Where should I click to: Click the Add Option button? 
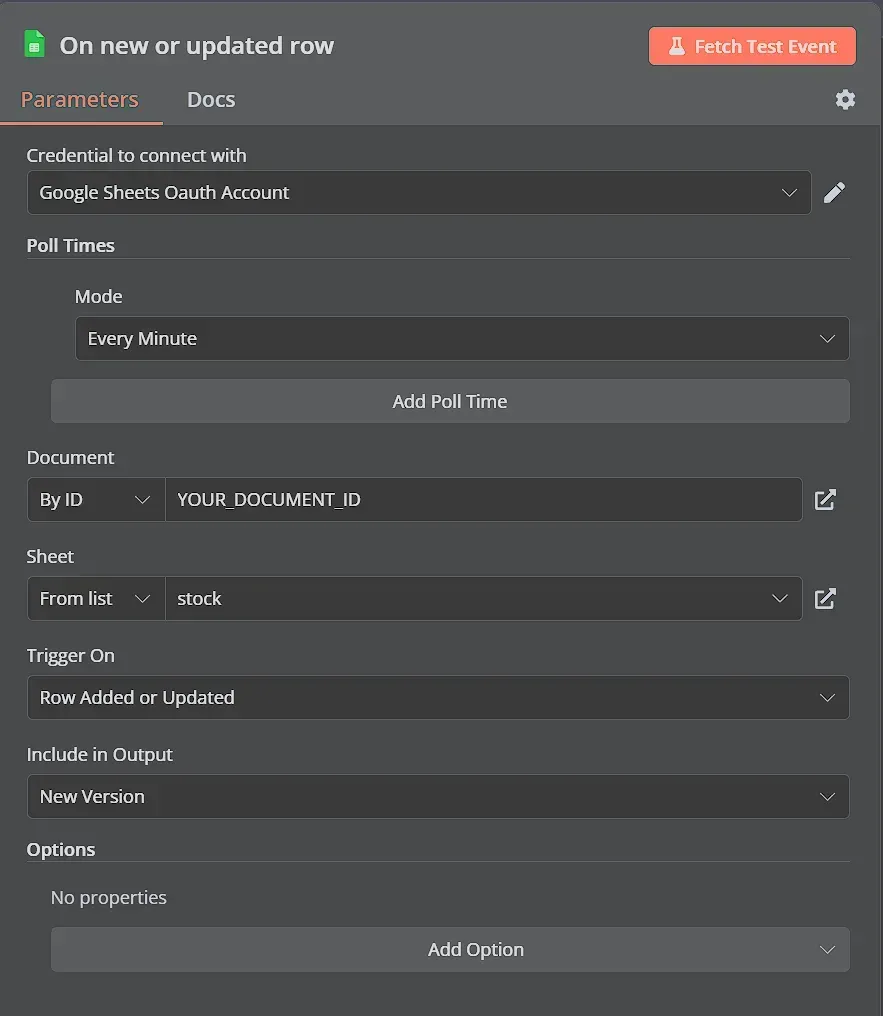450,949
